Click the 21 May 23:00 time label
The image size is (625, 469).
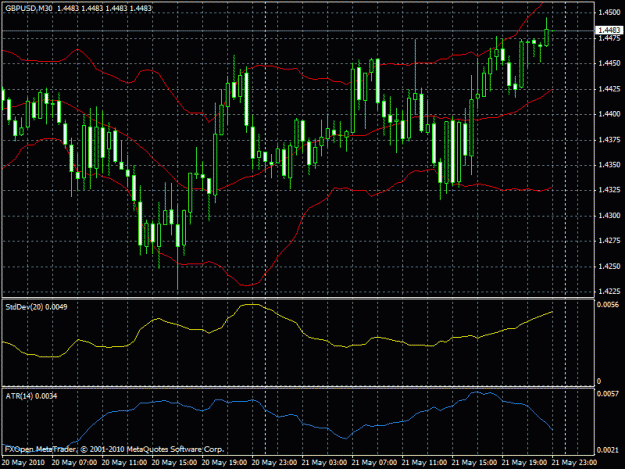pyautogui.click(x=574, y=463)
